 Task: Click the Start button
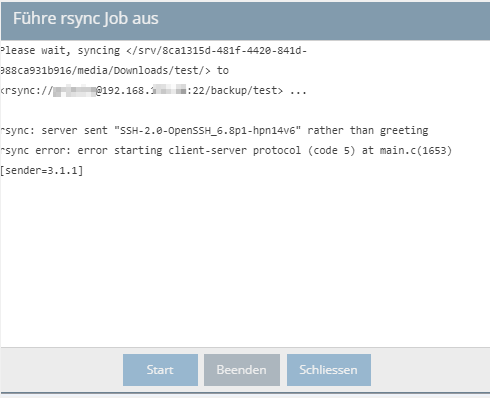pyautogui.click(x=160, y=370)
